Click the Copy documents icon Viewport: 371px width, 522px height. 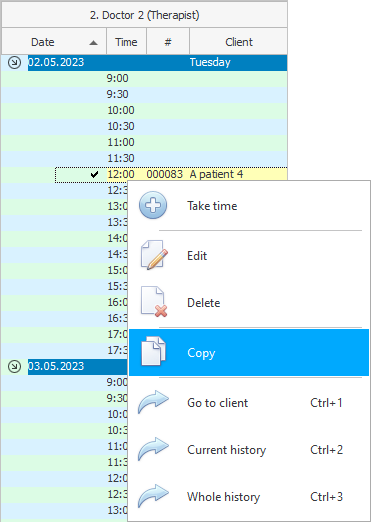click(x=153, y=352)
